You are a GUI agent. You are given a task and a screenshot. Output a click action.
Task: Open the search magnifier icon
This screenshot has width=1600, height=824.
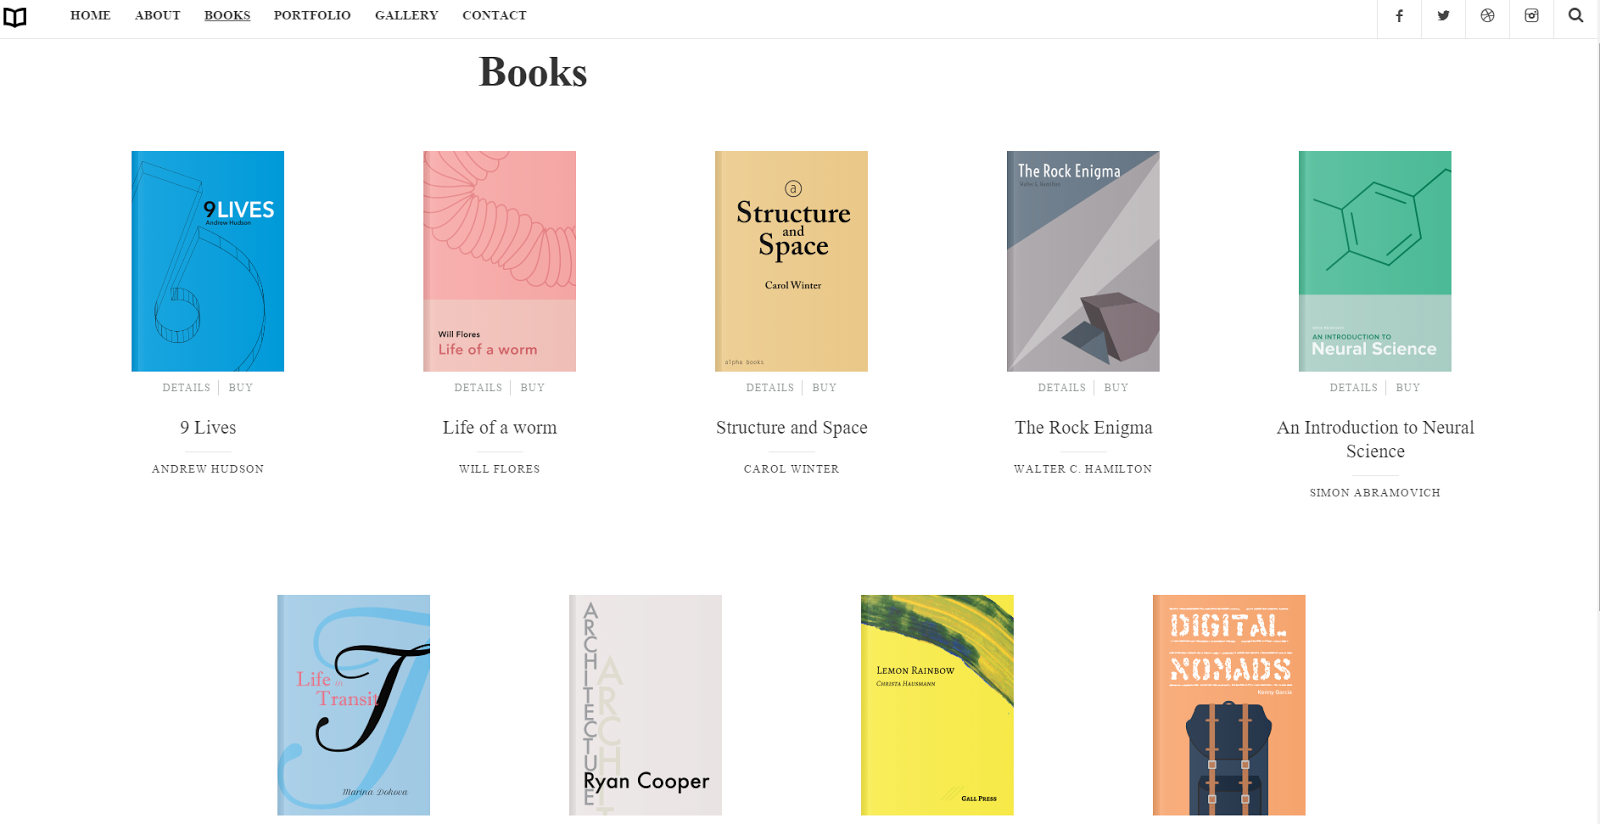pos(1575,16)
